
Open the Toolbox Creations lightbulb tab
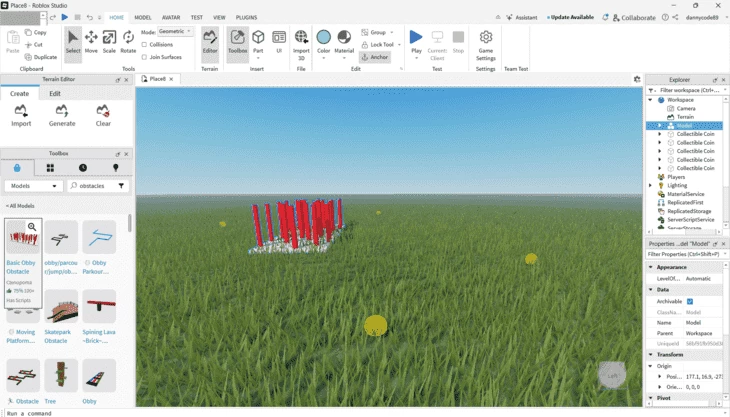[115, 168]
